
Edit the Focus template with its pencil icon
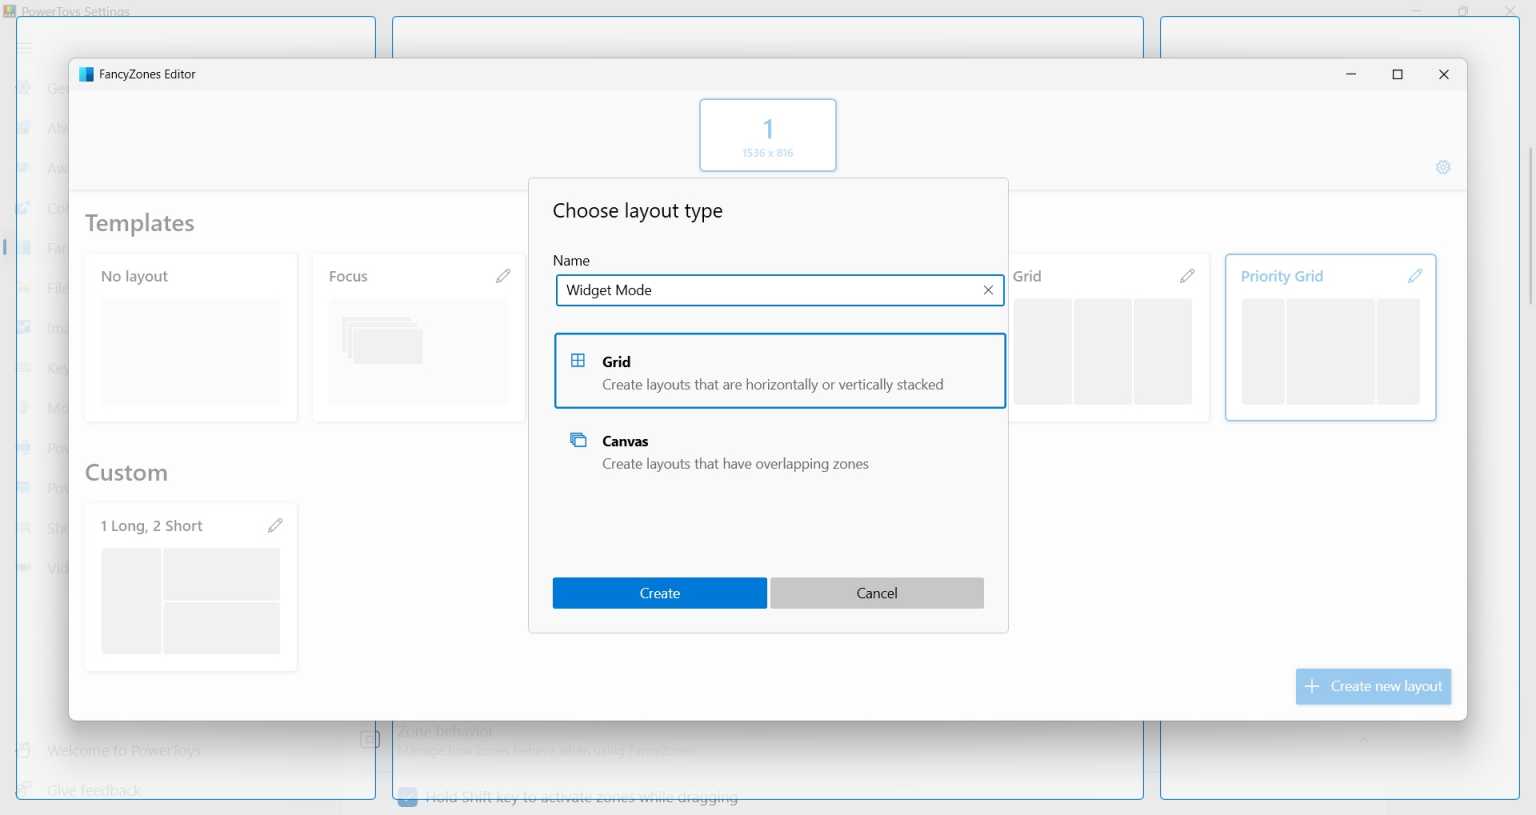[503, 275]
